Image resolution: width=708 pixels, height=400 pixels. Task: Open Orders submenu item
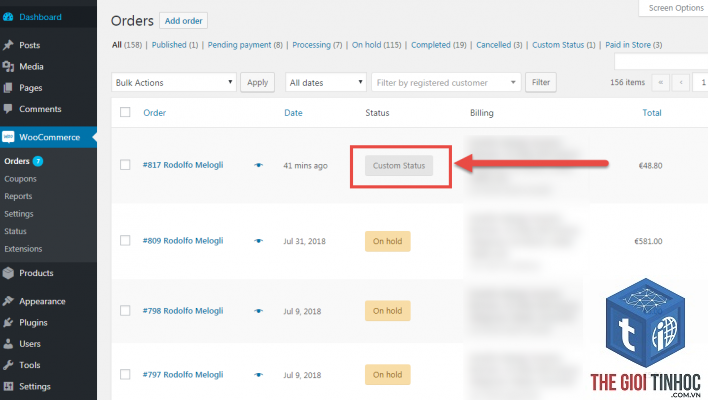[17, 161]
